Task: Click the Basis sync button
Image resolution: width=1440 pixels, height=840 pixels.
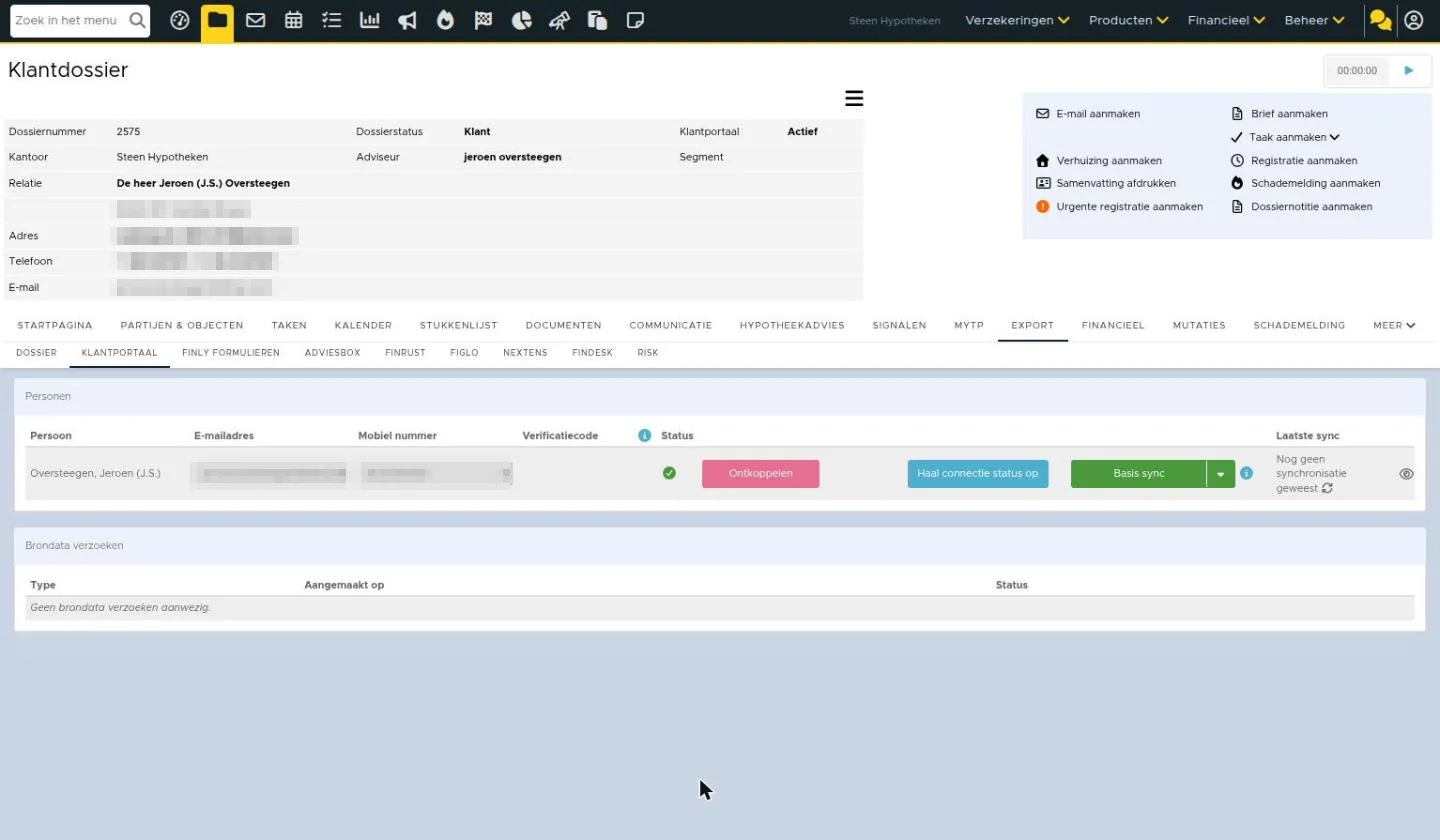Action: pos(1139,474)
